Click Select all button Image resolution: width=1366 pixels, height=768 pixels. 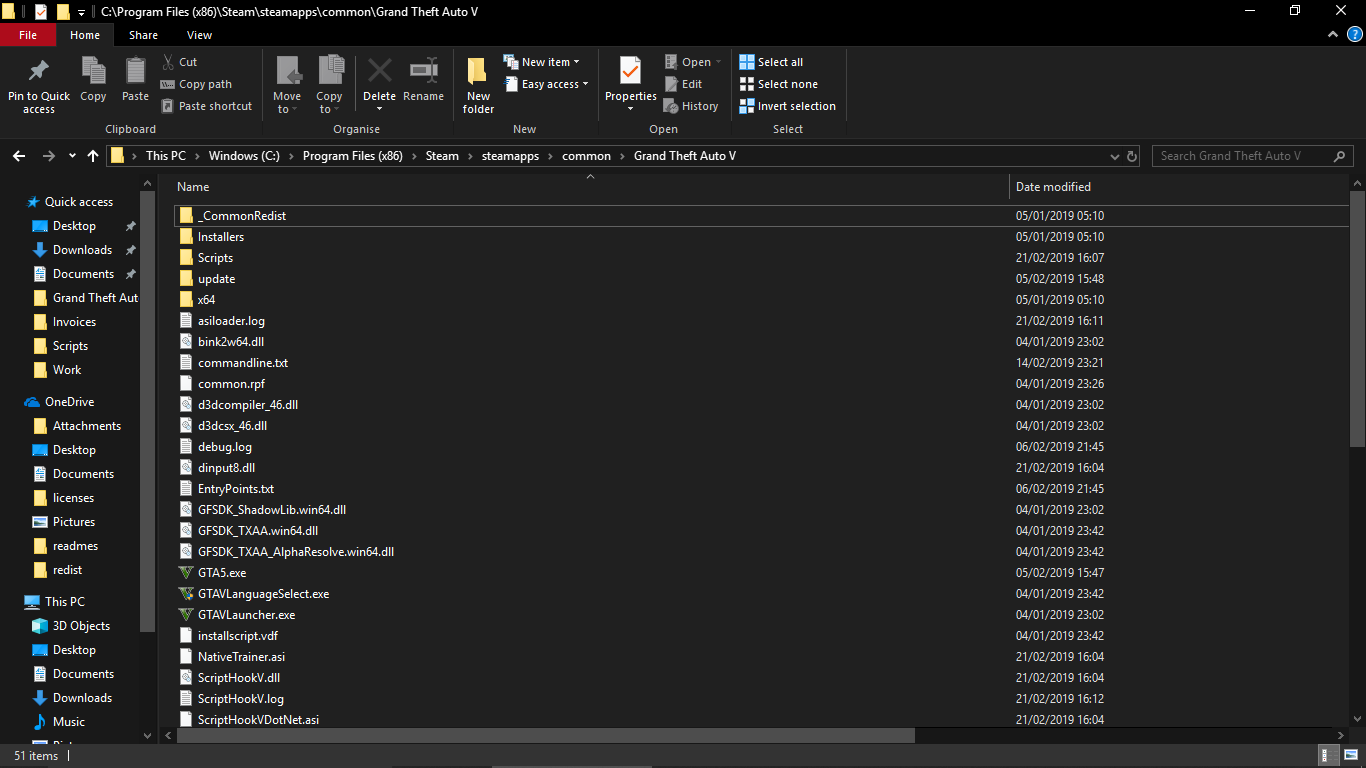pyautogui.click(x=771, y=62)
